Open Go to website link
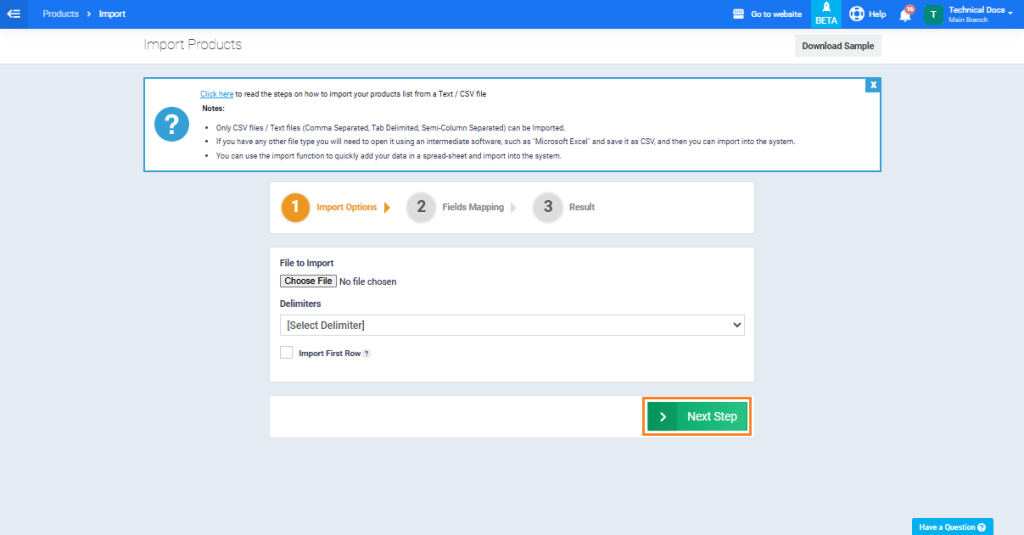The height and width of the screenshot is (535, 1024). (776, 14)
